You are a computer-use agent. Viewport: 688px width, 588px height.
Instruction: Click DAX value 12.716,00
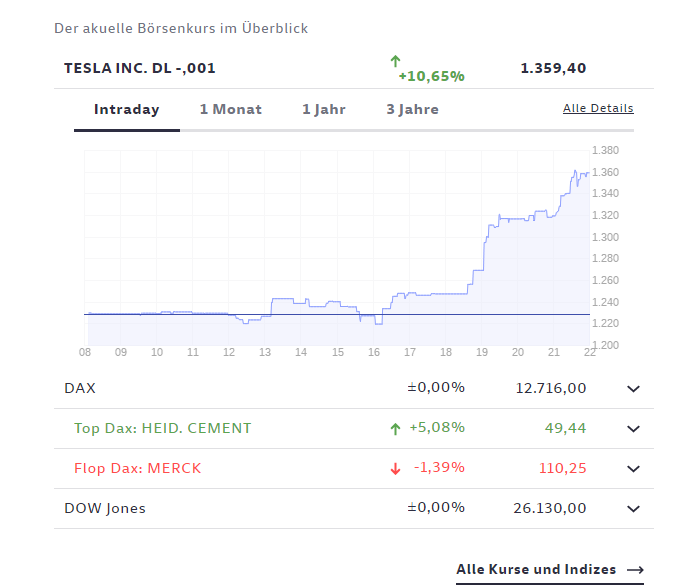[x=551, y=388]
